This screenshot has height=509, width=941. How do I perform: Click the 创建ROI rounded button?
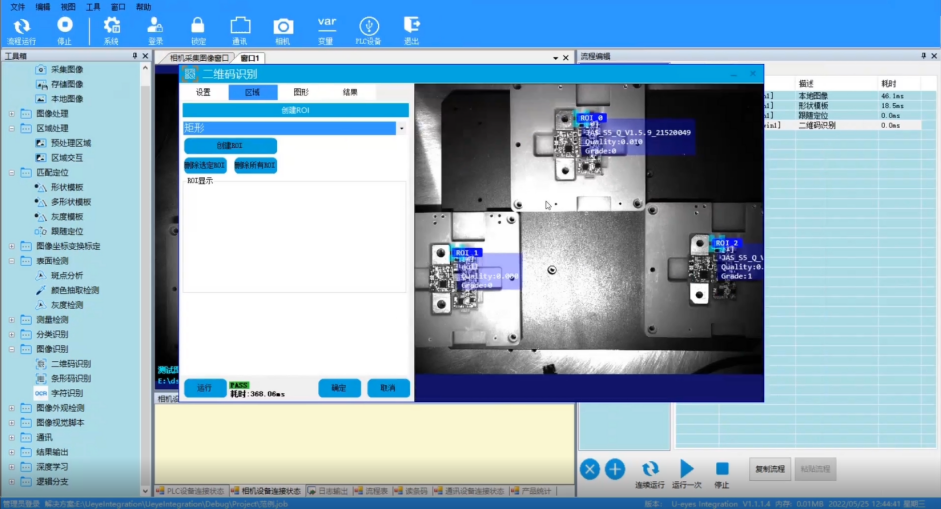coord(230,146)
